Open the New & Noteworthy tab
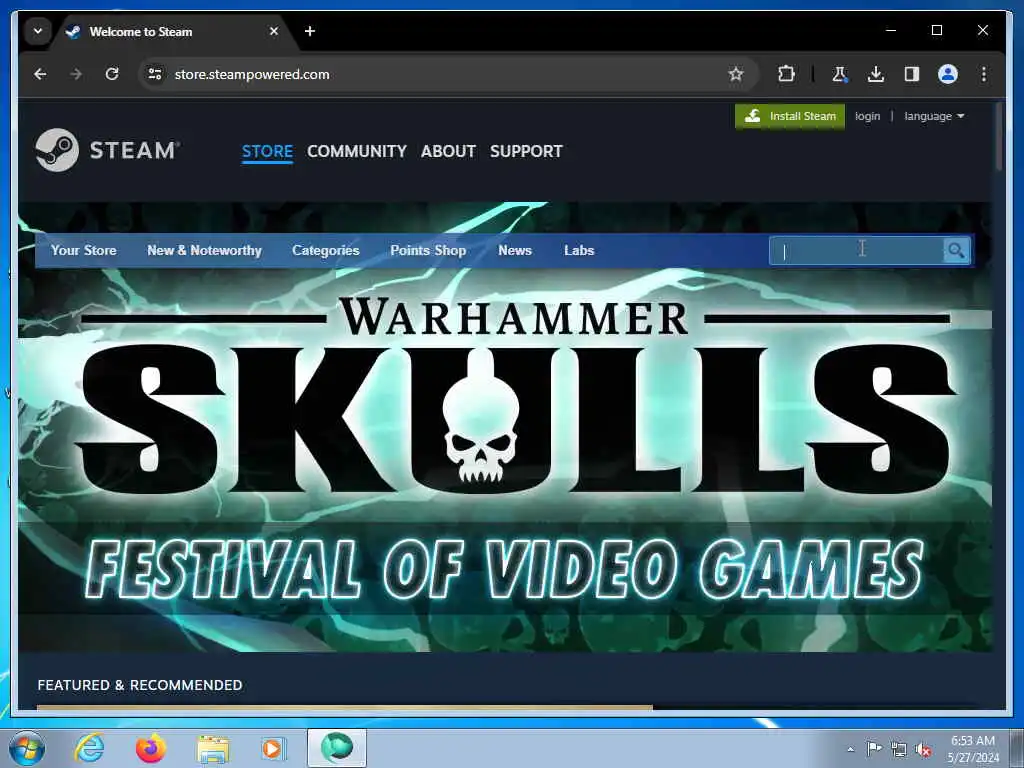The height and width of the screenshot is (768, 1024). (204, 251)
